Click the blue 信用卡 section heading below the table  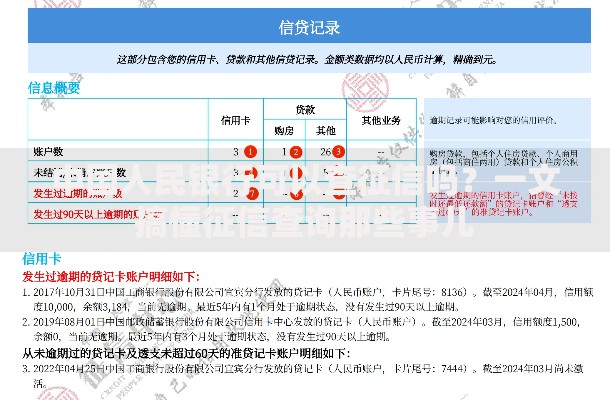point(42,259)
